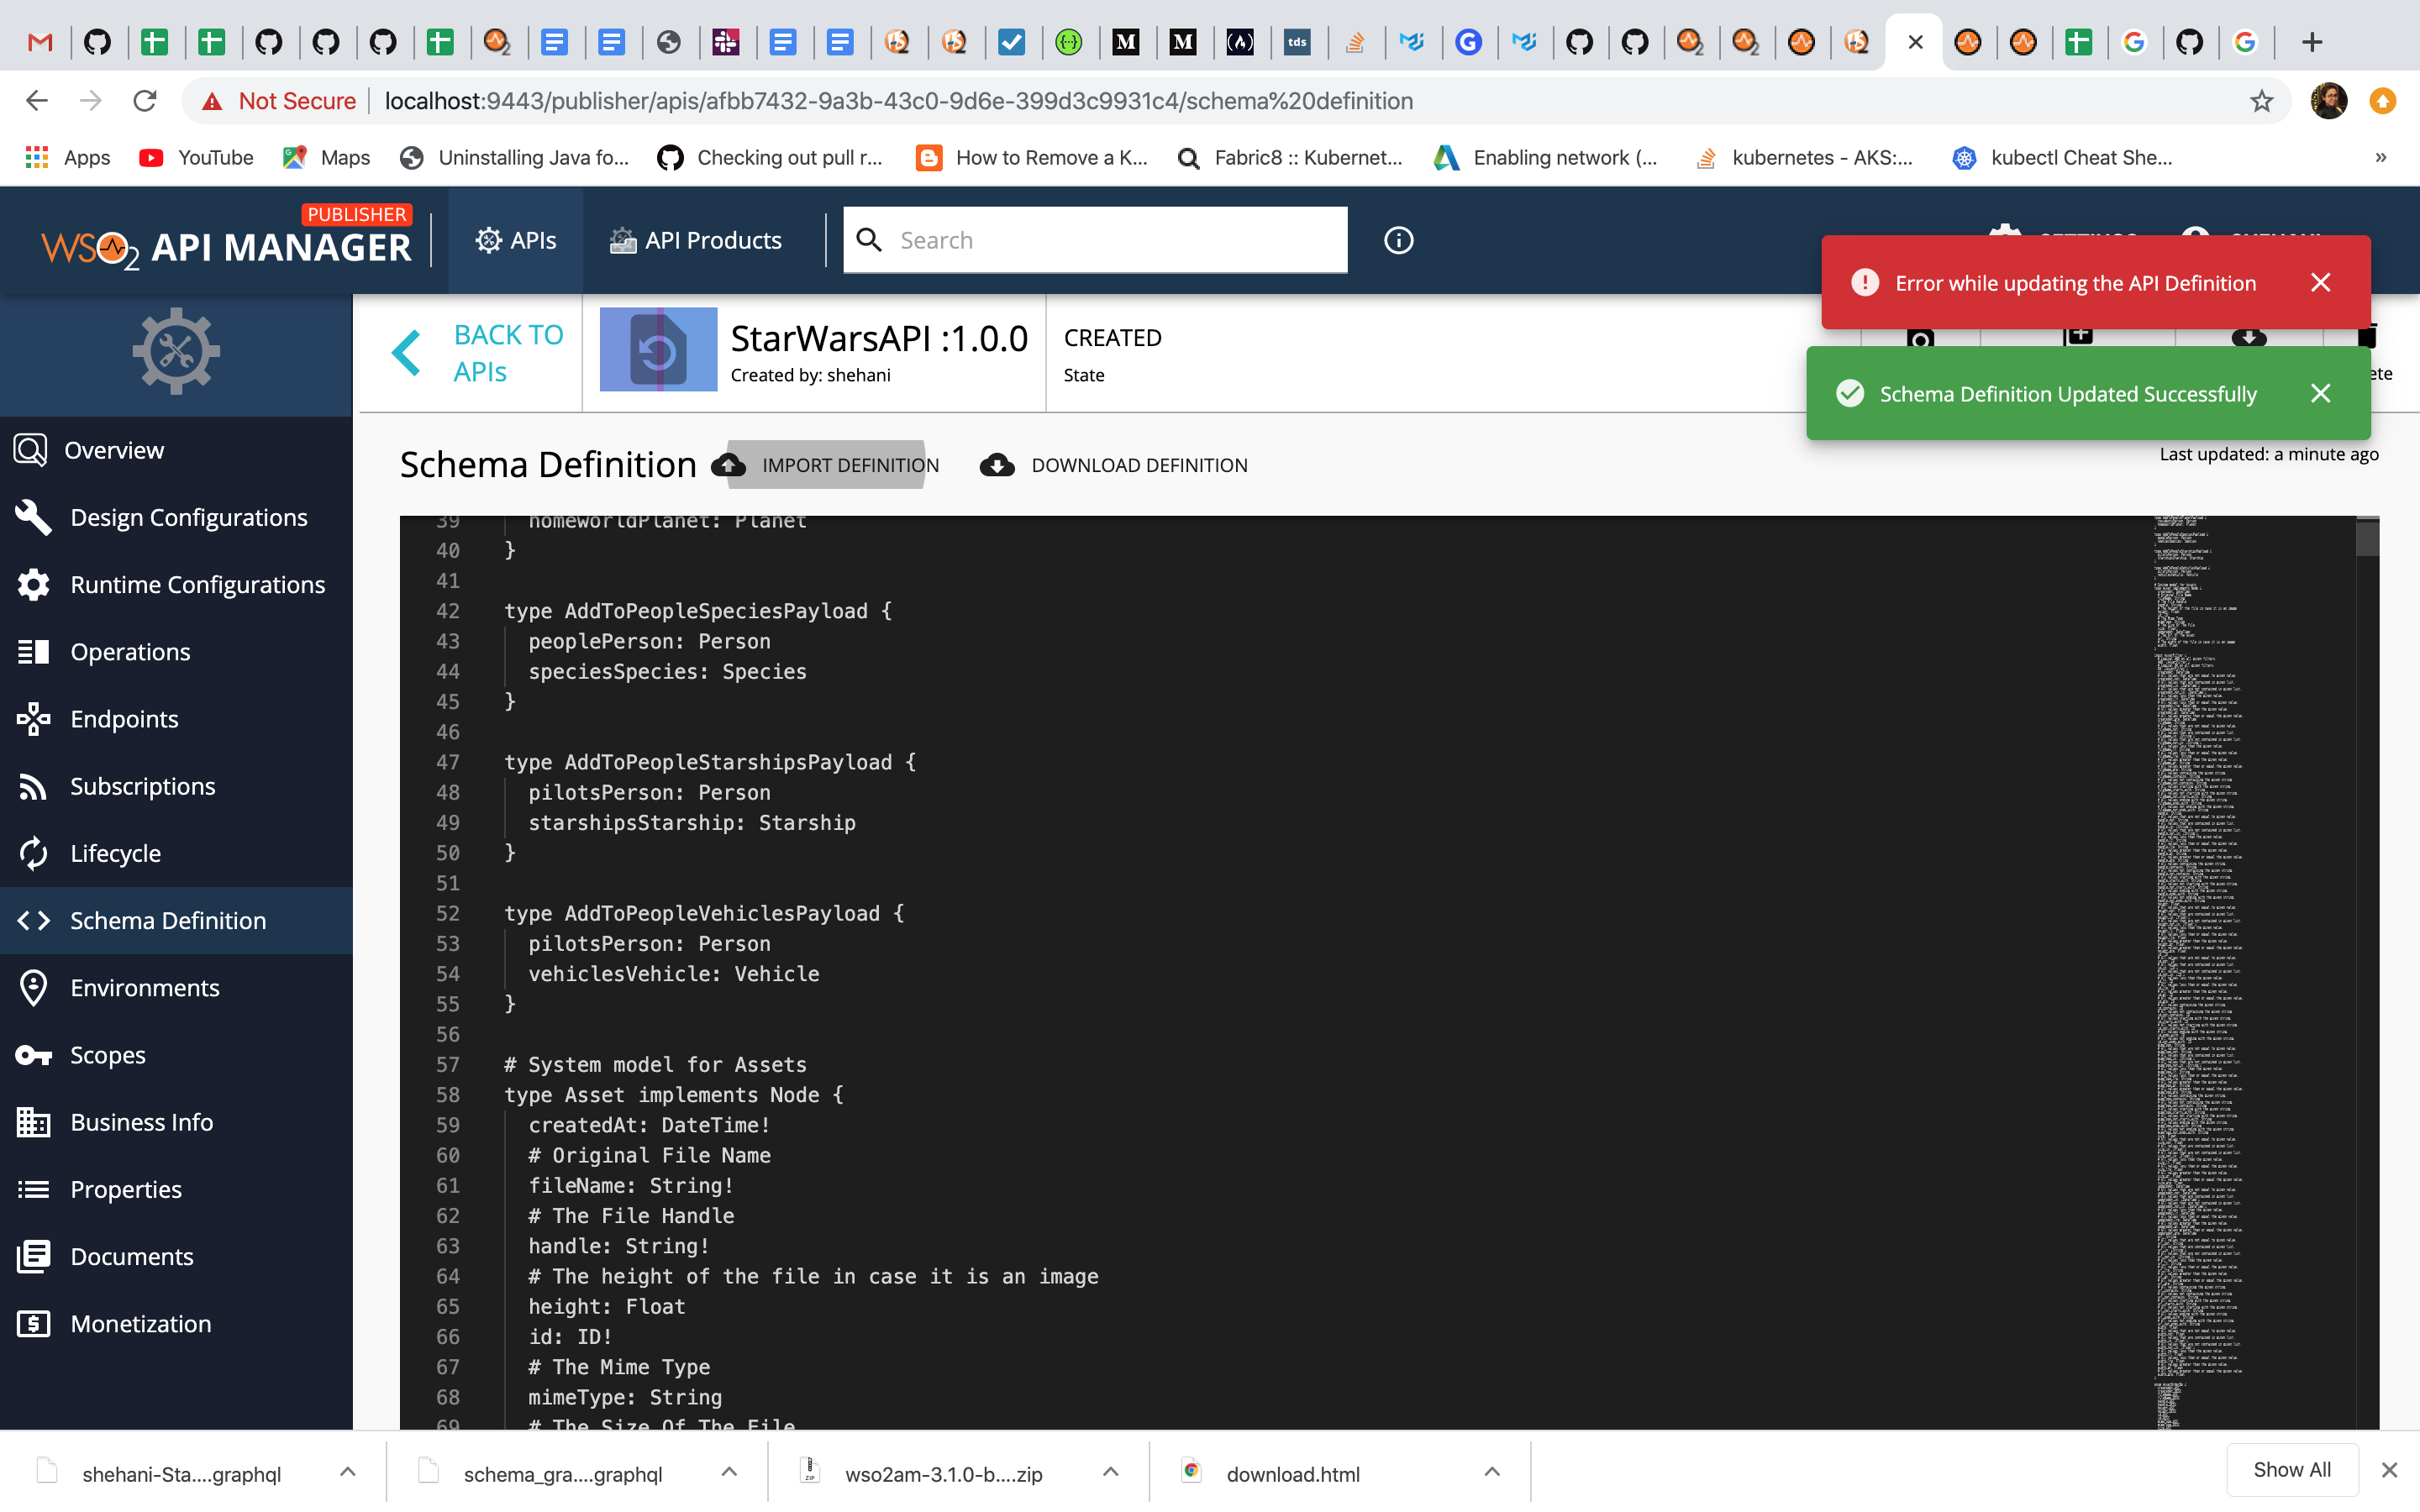Open the API Products tab

click(696, 240)
